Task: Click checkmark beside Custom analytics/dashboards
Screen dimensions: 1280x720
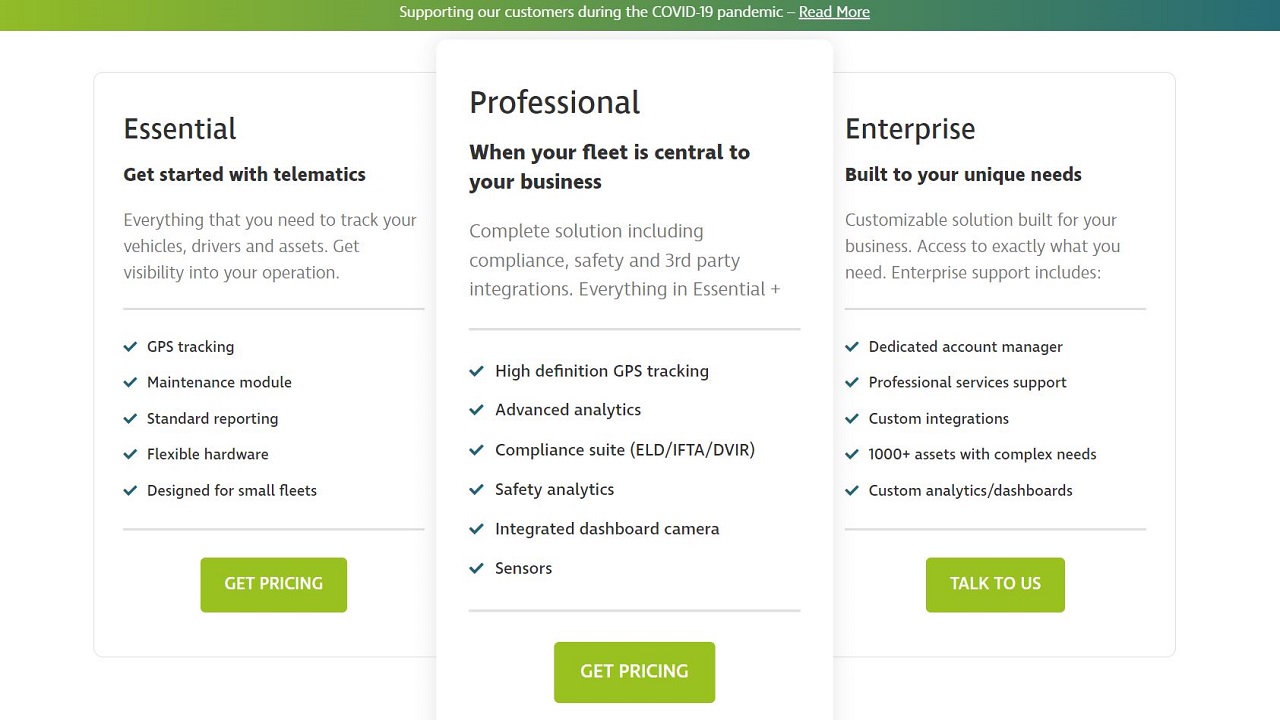Action: (x=852, y=490)
